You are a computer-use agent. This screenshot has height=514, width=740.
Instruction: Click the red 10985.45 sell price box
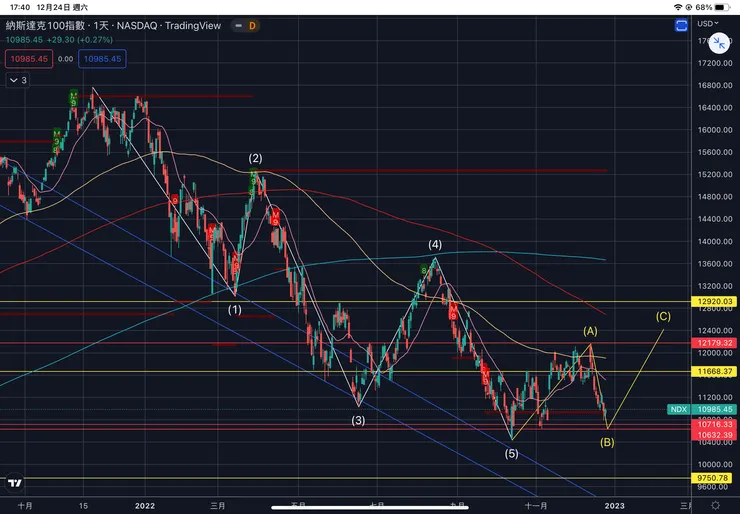tap(29, 59)
